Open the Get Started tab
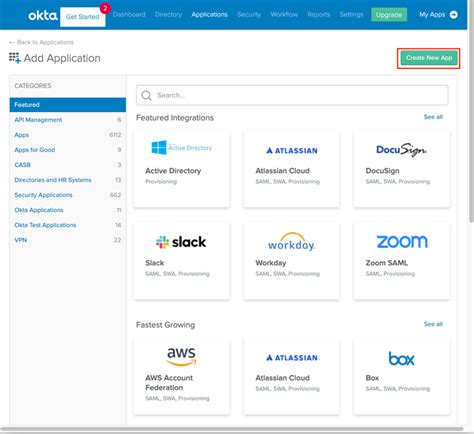474x434 pixels. 83,17
